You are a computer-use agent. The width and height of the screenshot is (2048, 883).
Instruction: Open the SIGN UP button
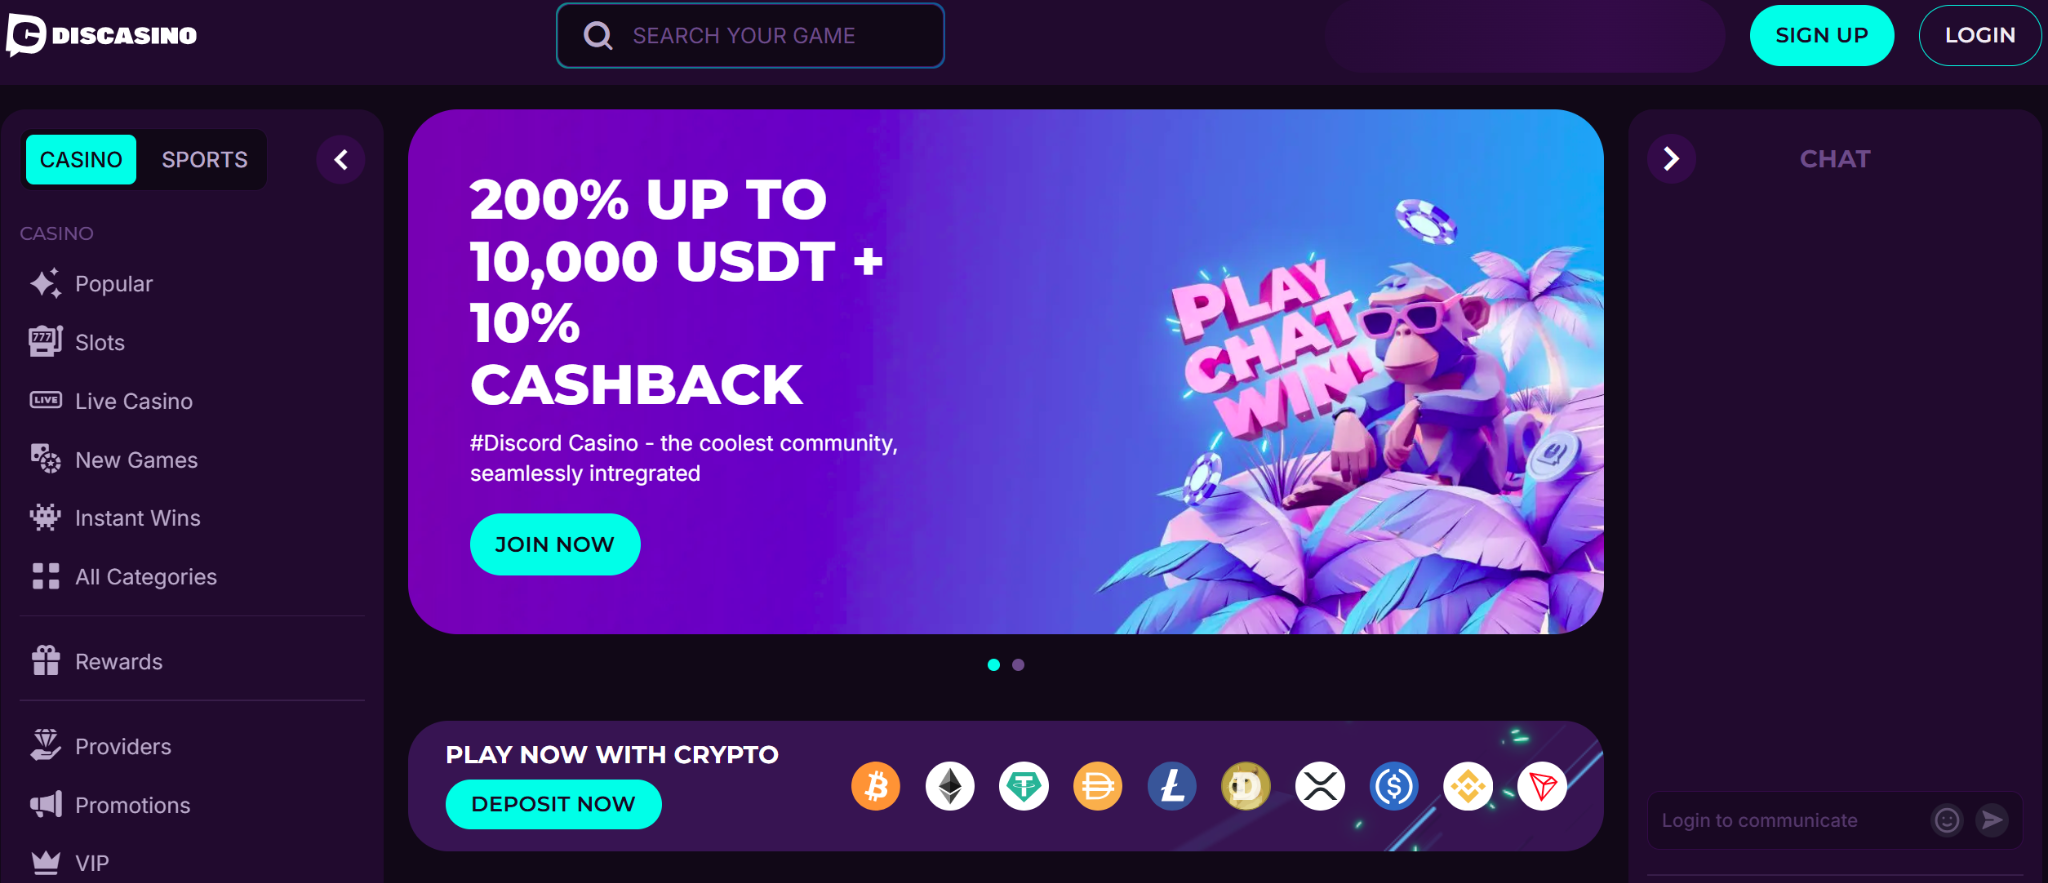[1822, 36]
